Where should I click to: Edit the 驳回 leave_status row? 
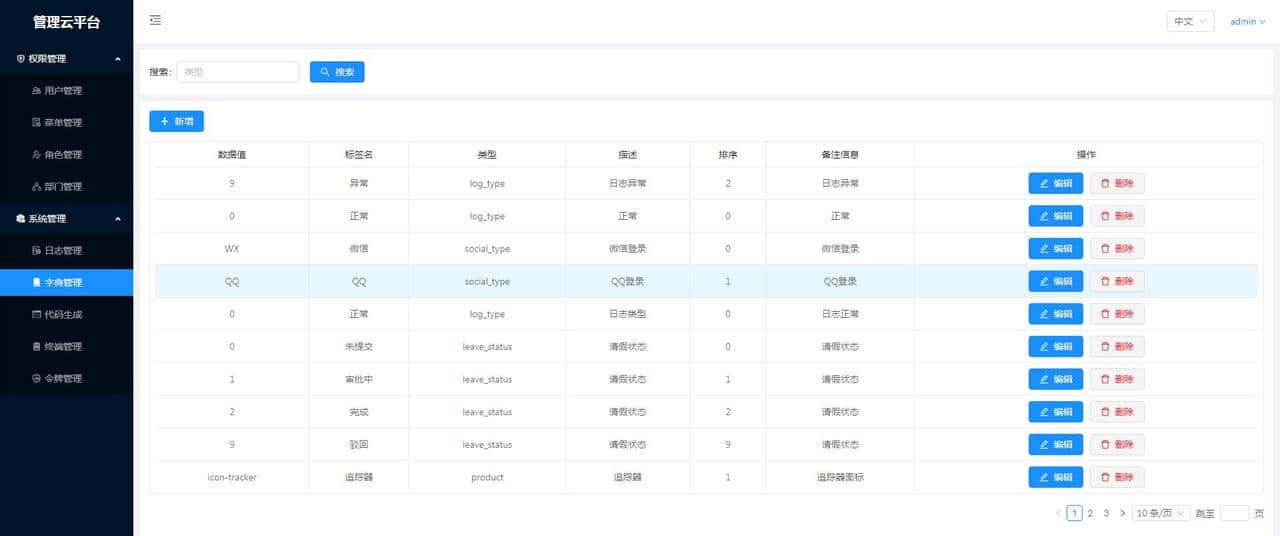(1056, 445)
